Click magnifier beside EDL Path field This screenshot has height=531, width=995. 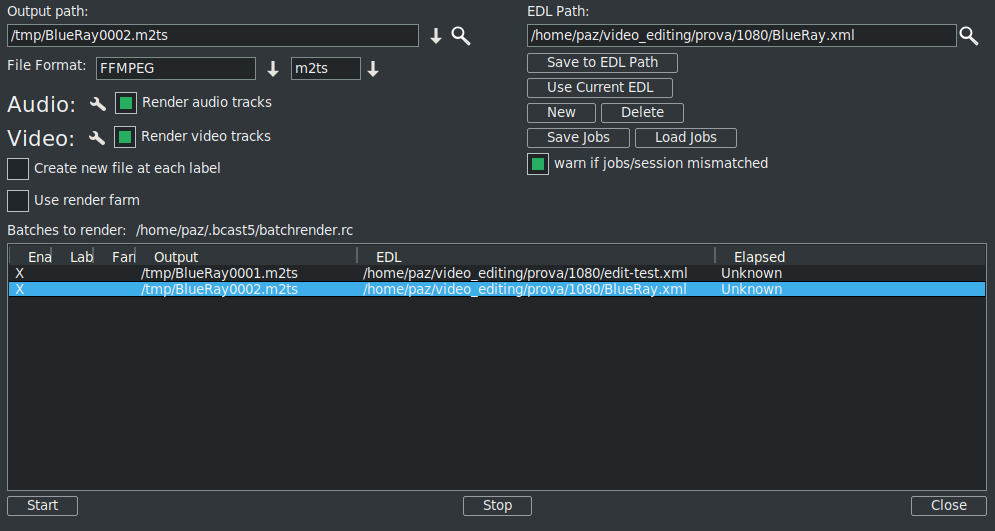click(968, 36)
